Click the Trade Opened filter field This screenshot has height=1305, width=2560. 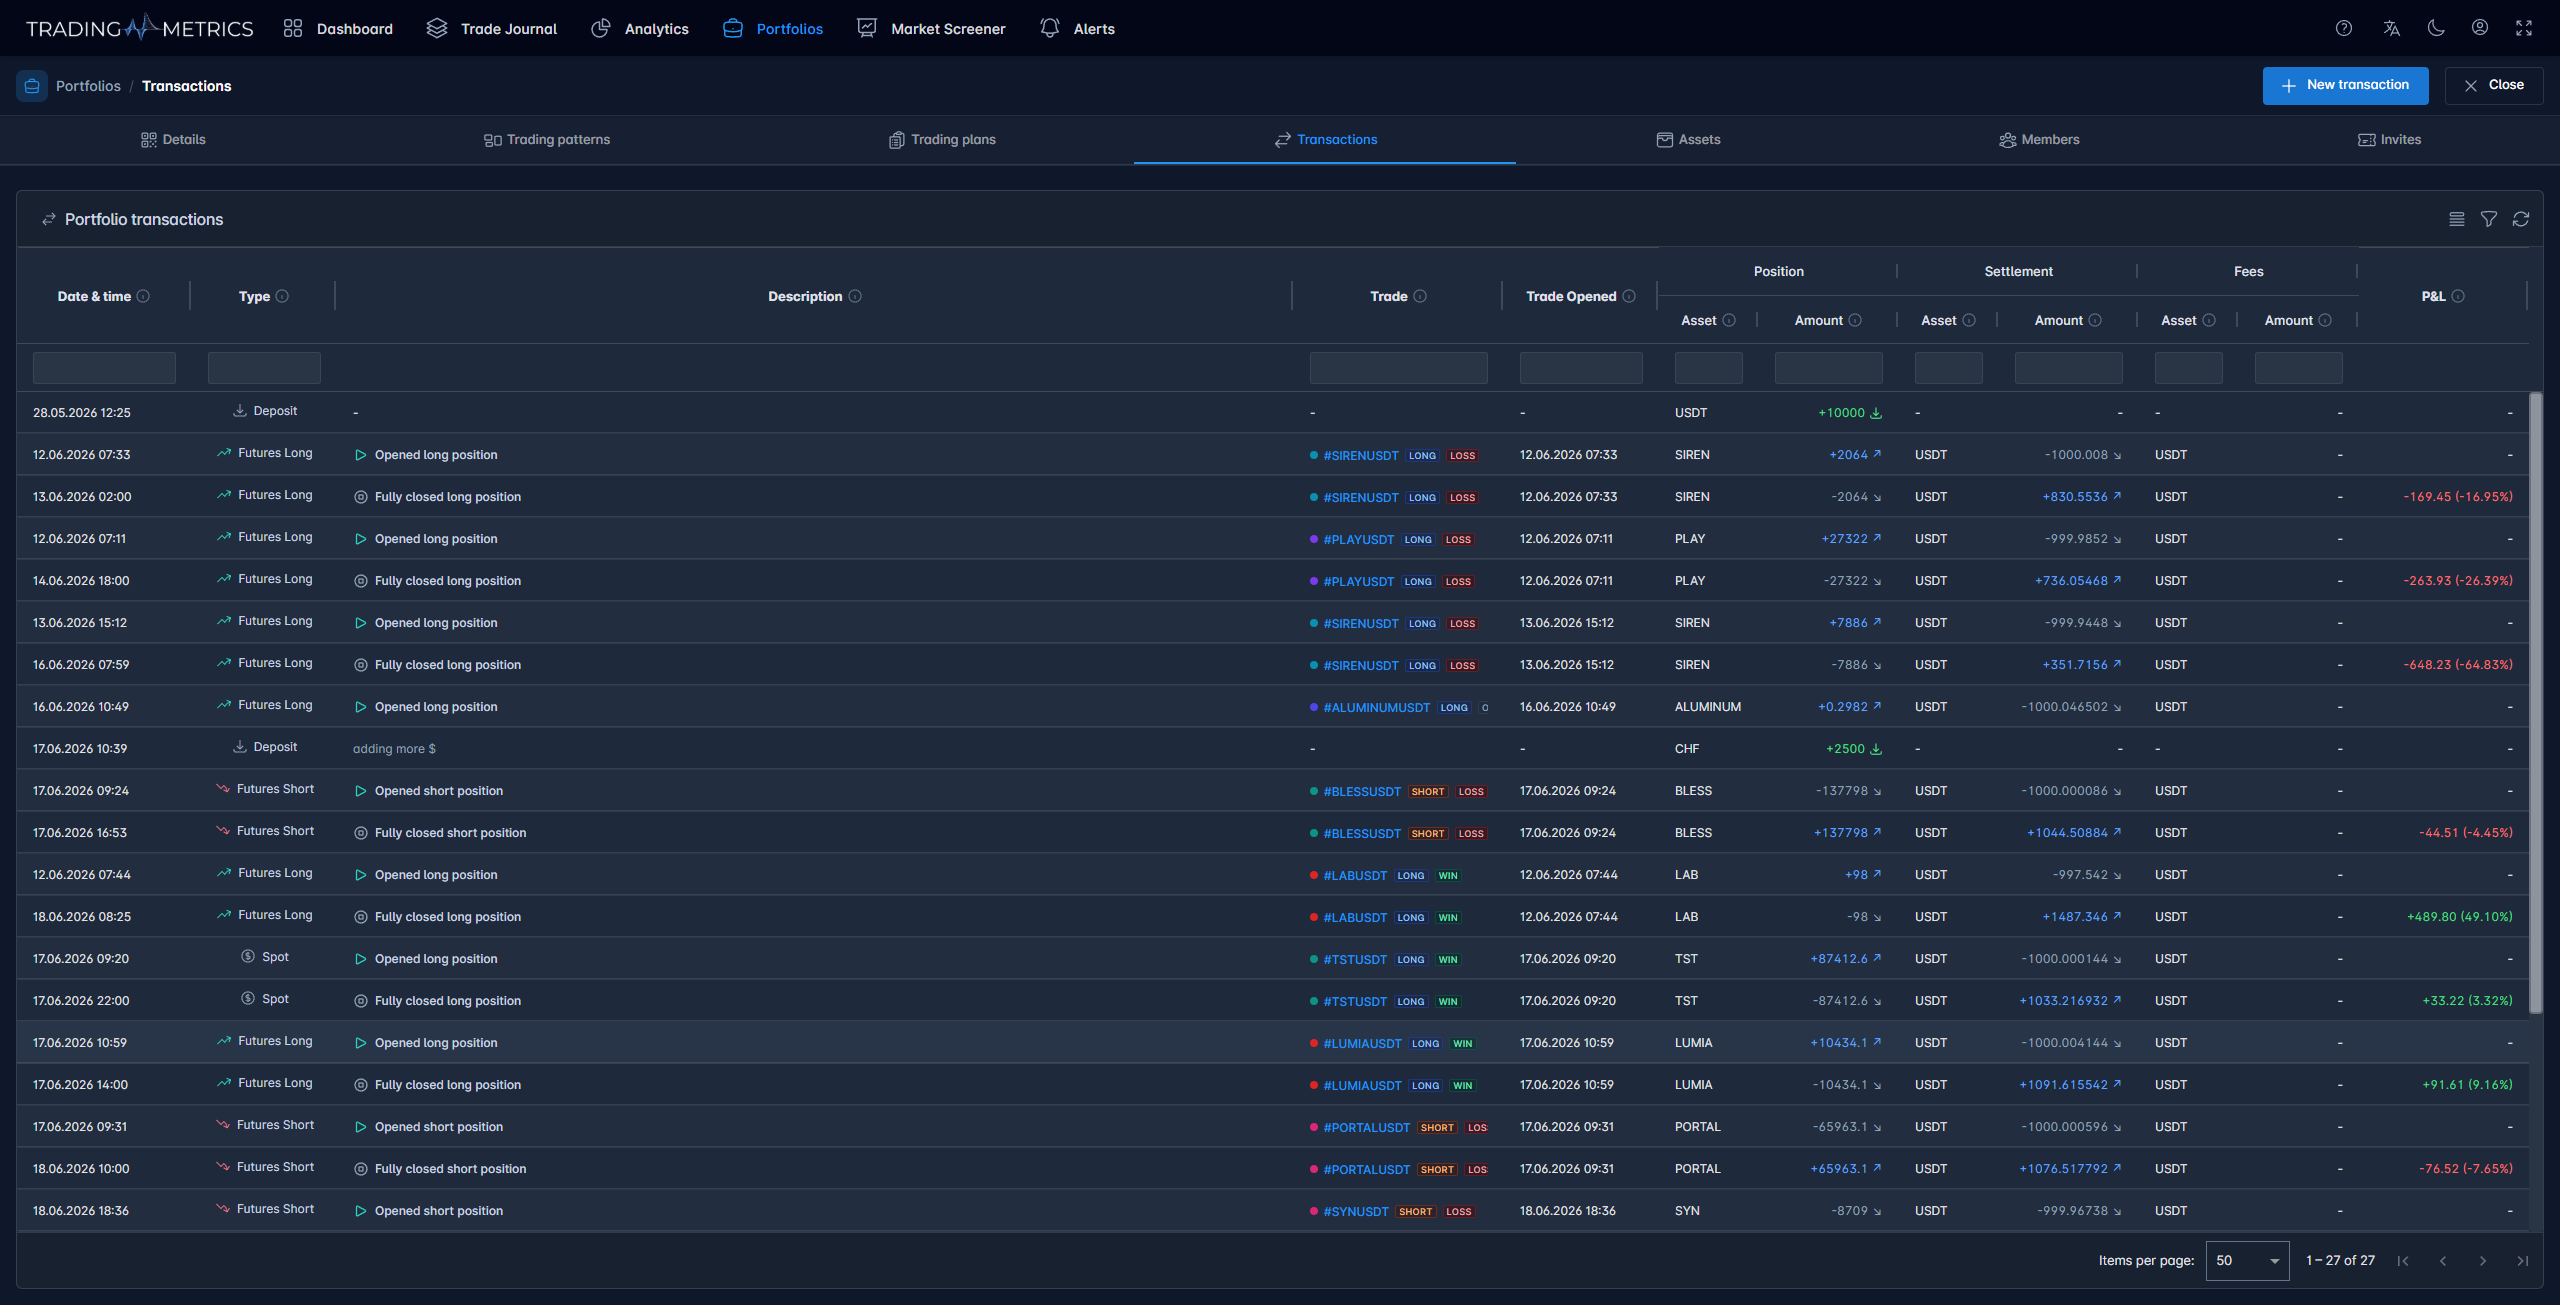click(1581, 368)
